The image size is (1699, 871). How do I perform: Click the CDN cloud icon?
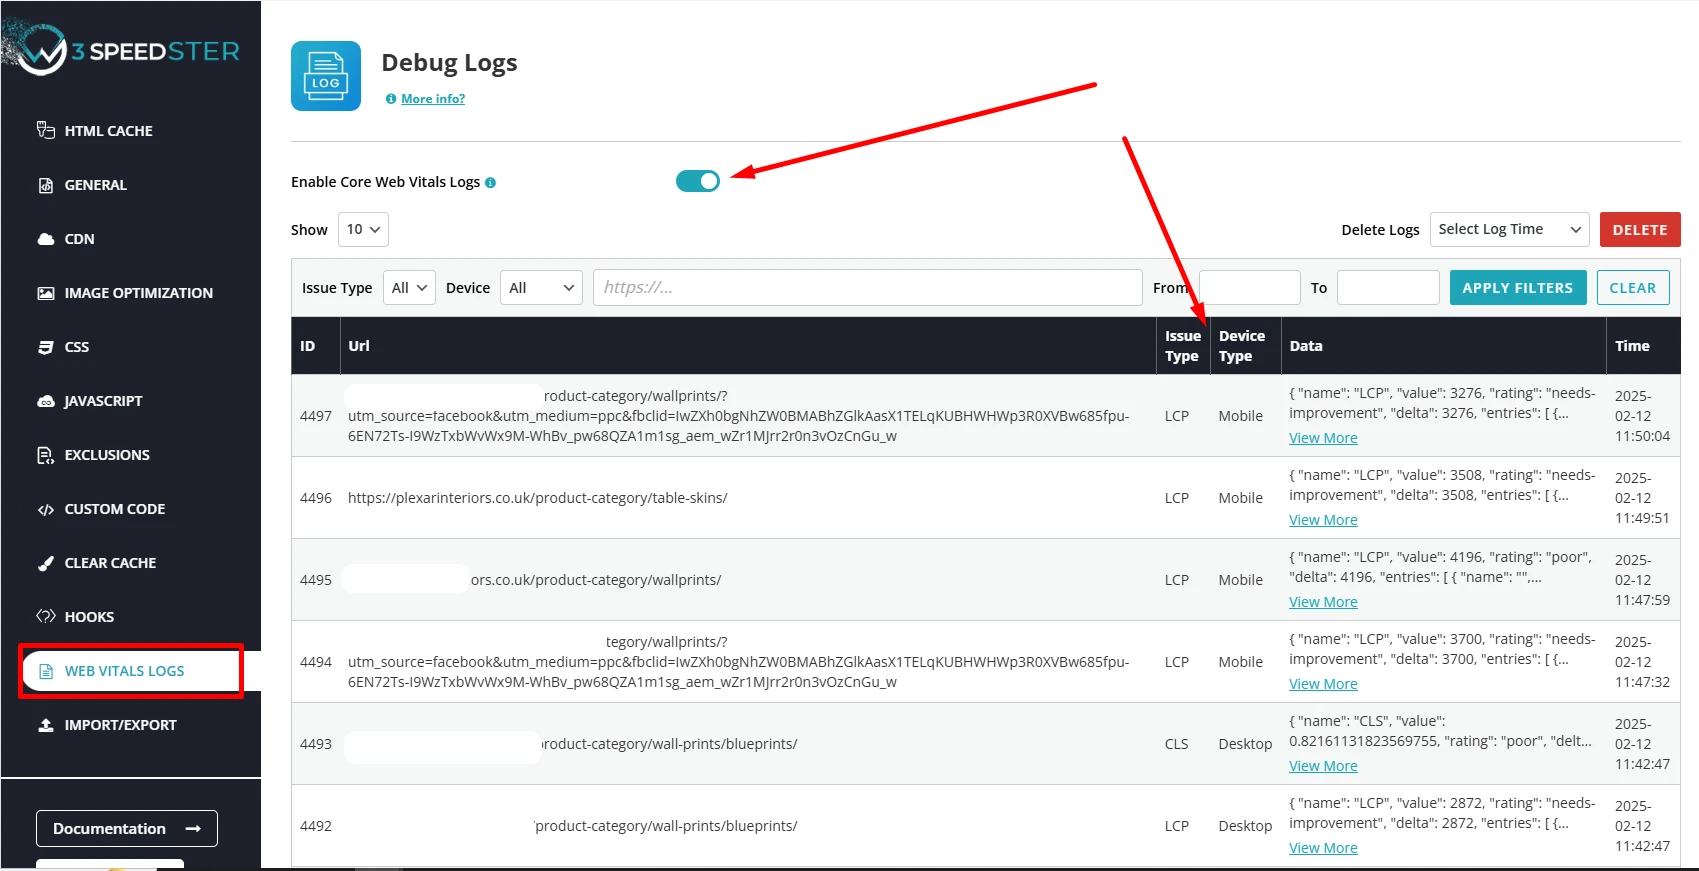(46, 239)
